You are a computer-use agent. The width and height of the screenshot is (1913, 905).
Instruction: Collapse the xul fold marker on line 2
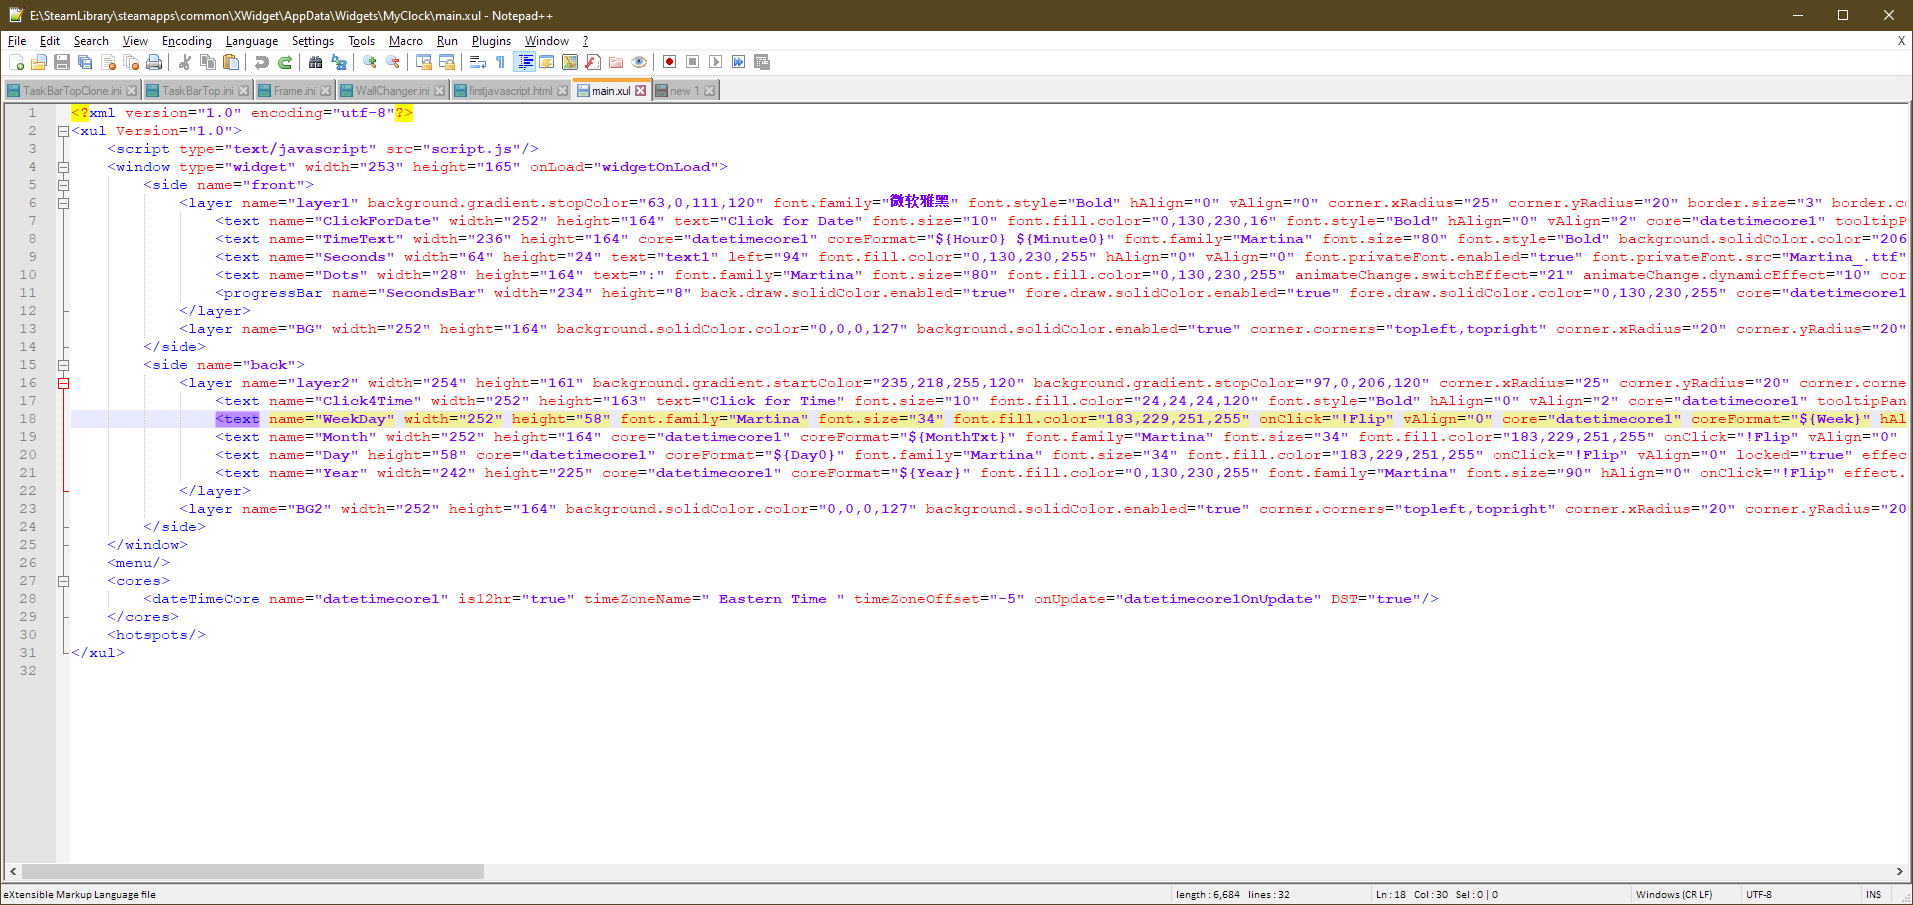(x=63, y=131)
